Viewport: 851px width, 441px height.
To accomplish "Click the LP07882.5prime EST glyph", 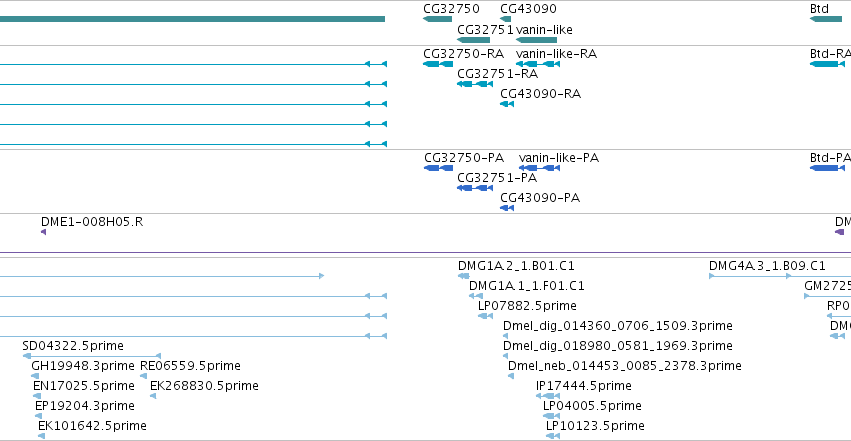I will pyautogui.click(x=485, y=316).
